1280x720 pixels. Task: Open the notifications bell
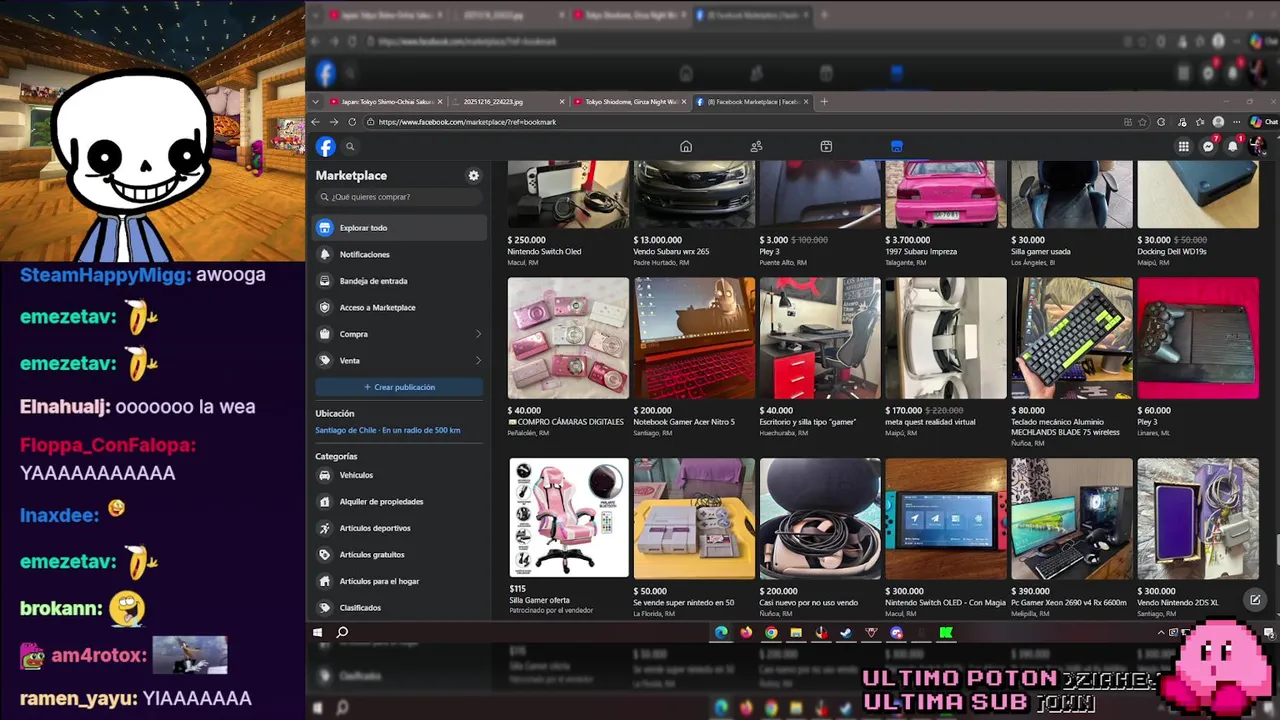pos(1233,146)
